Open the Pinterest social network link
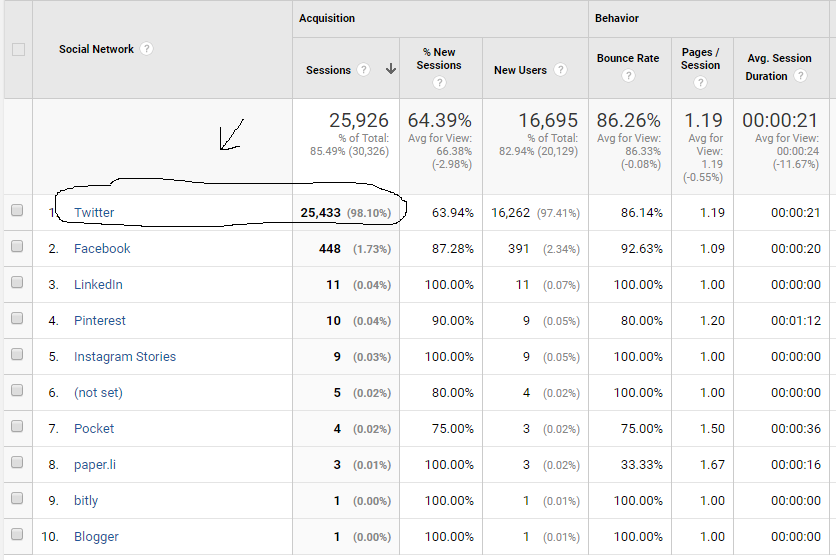This screenshot has height=560, width=836. coord(100,321)
